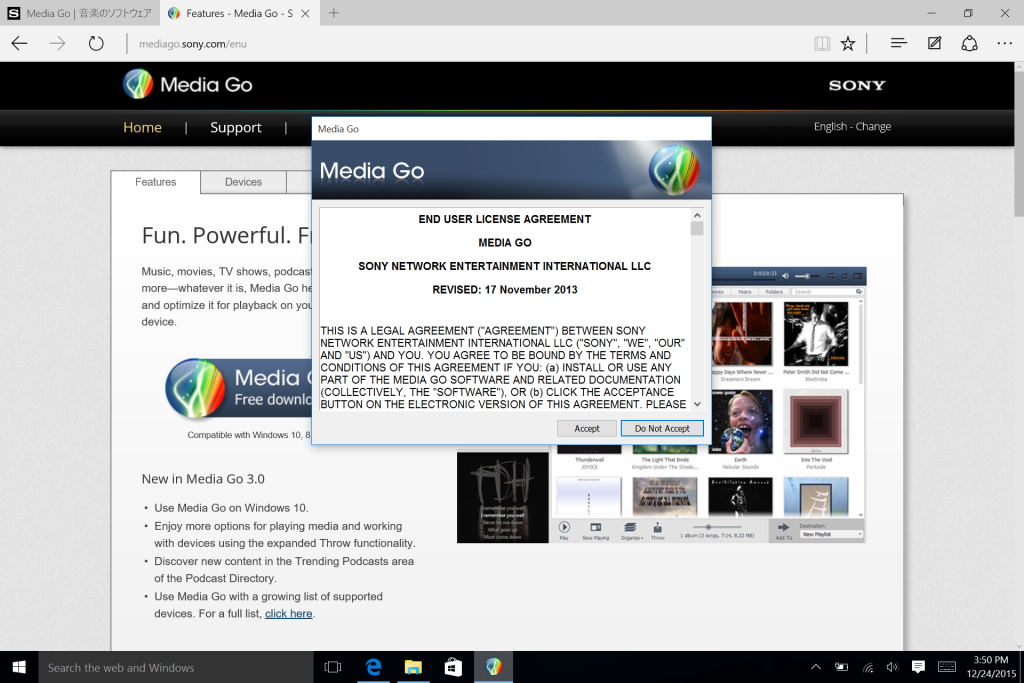Make a web note in Edge
Screen dimensions: 1024x683
point(935,44)
